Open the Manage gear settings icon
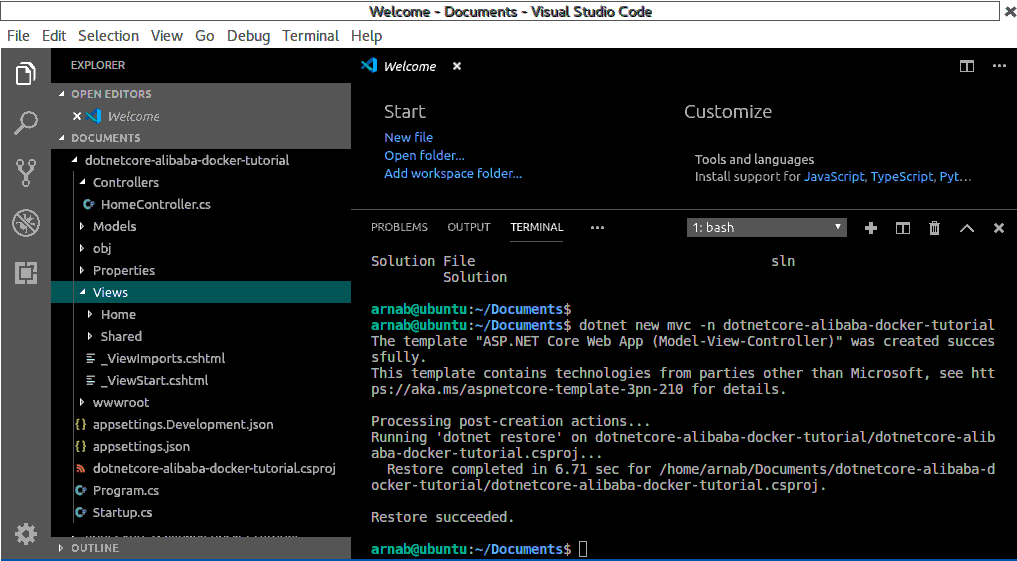 [x=26, y=534]
